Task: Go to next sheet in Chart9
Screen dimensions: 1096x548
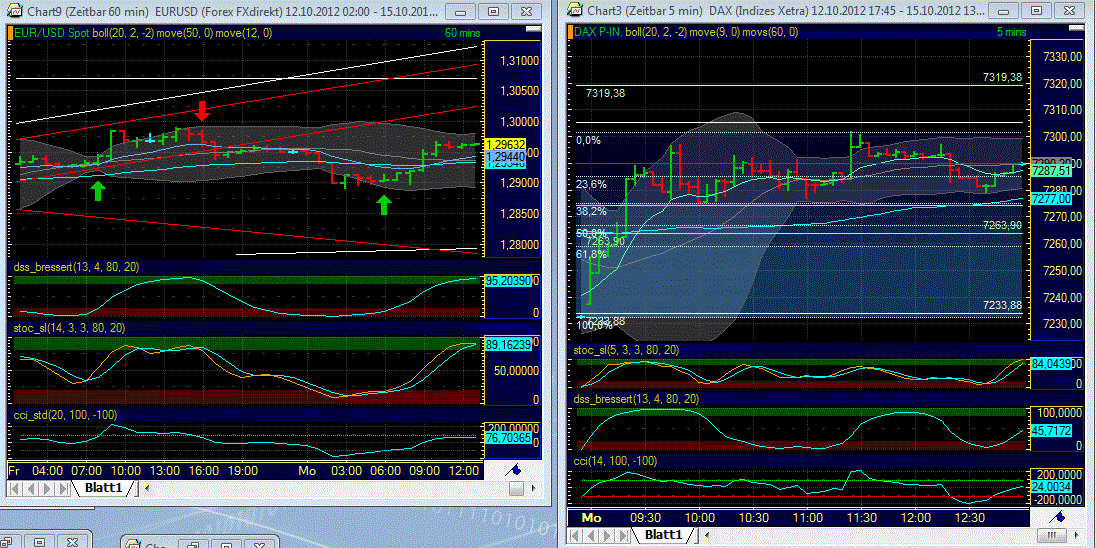Action: click(47, 487)
